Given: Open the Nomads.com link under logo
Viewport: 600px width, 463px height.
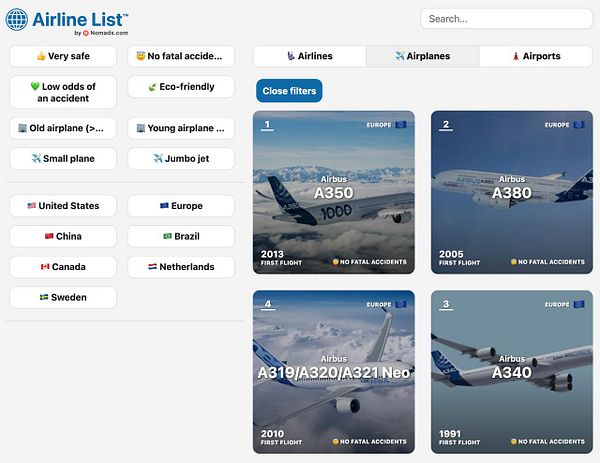Looking at the screenshot, I should tap(105, 33).
